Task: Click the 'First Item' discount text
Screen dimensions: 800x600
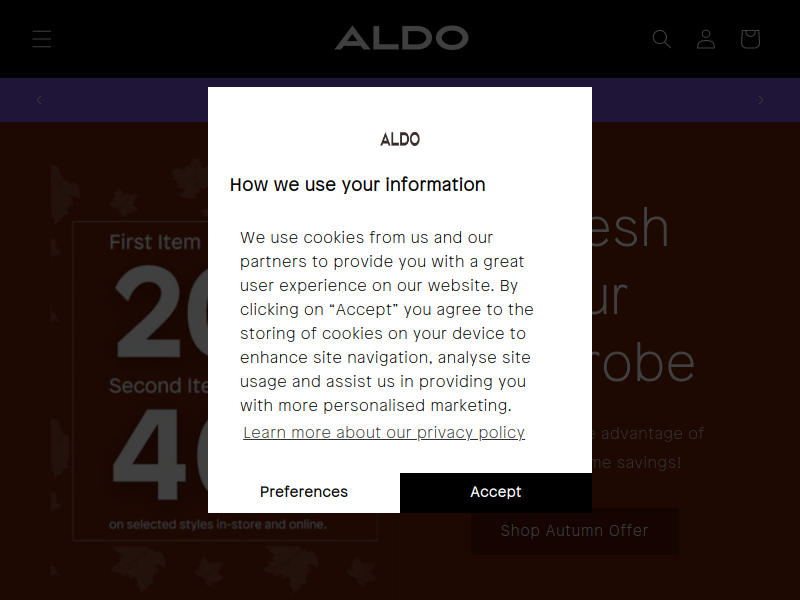Action: (x=155, y=242)
